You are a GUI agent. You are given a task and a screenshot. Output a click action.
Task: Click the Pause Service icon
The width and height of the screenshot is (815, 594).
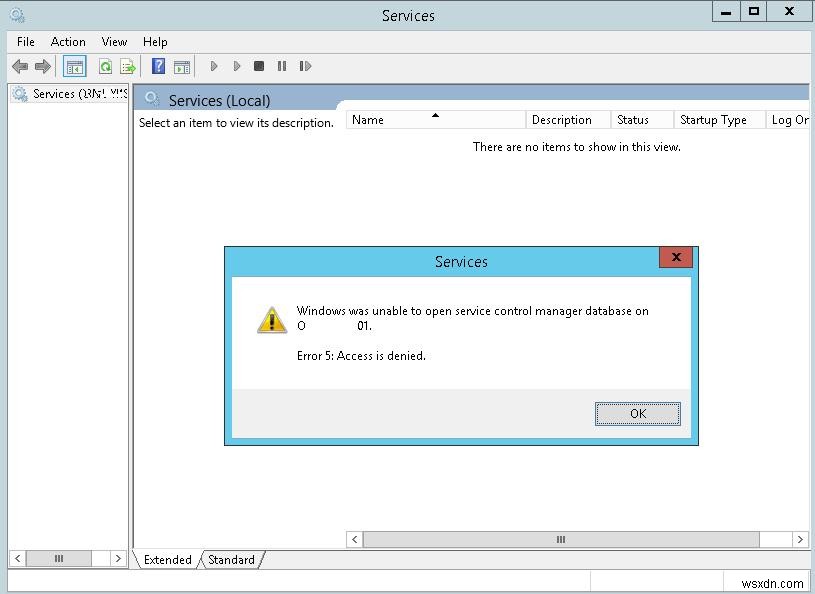point(282,66)
